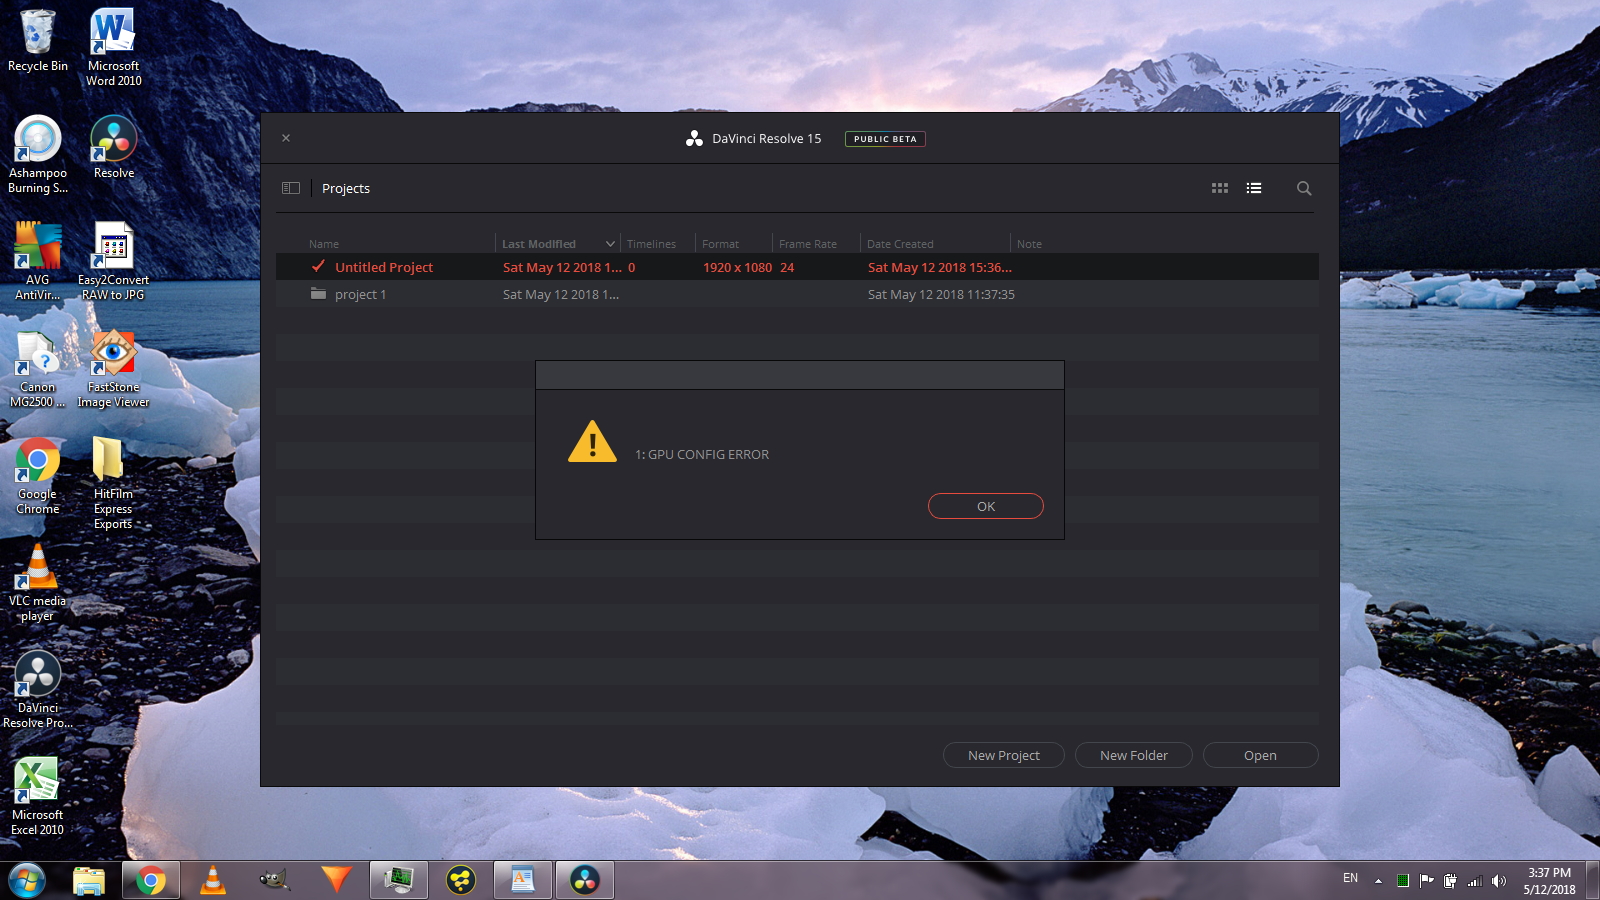Open the selected project
Screen dimensions: 1600x900
click(x=1260, y=755)
